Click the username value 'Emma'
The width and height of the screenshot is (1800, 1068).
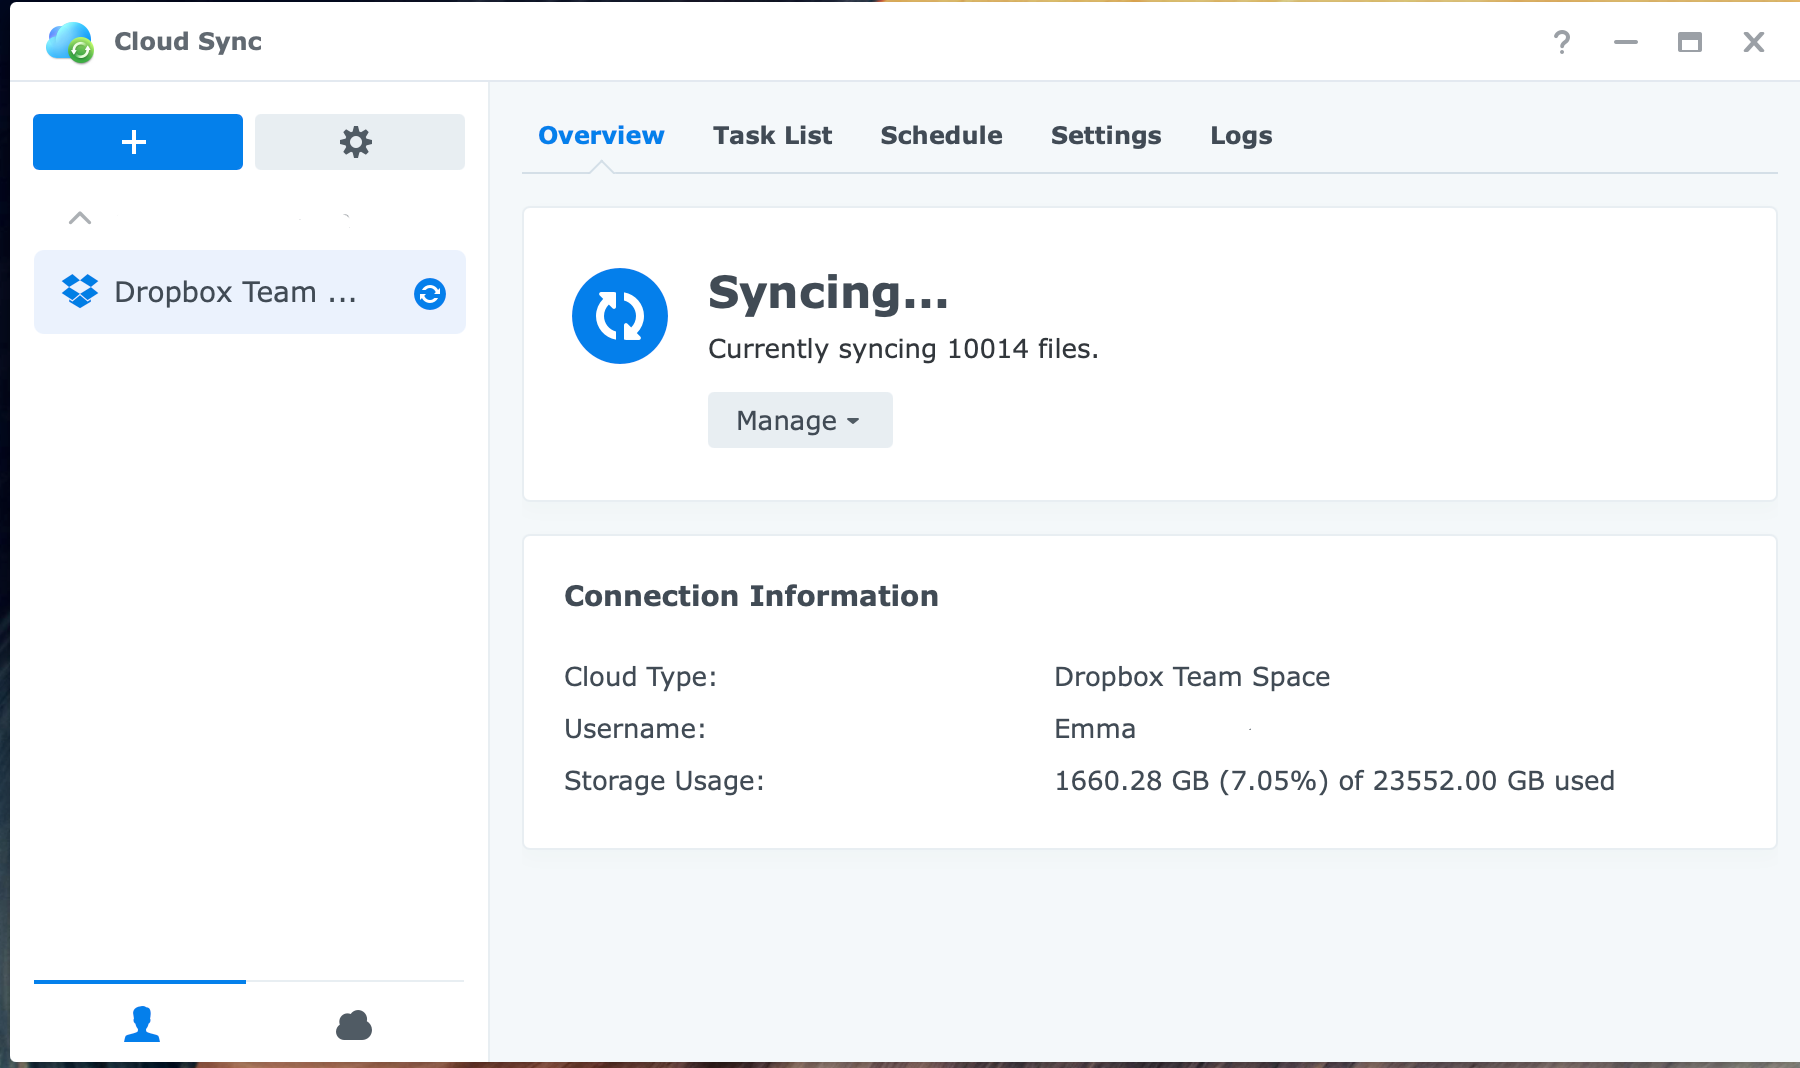(x=1095, y=729)
